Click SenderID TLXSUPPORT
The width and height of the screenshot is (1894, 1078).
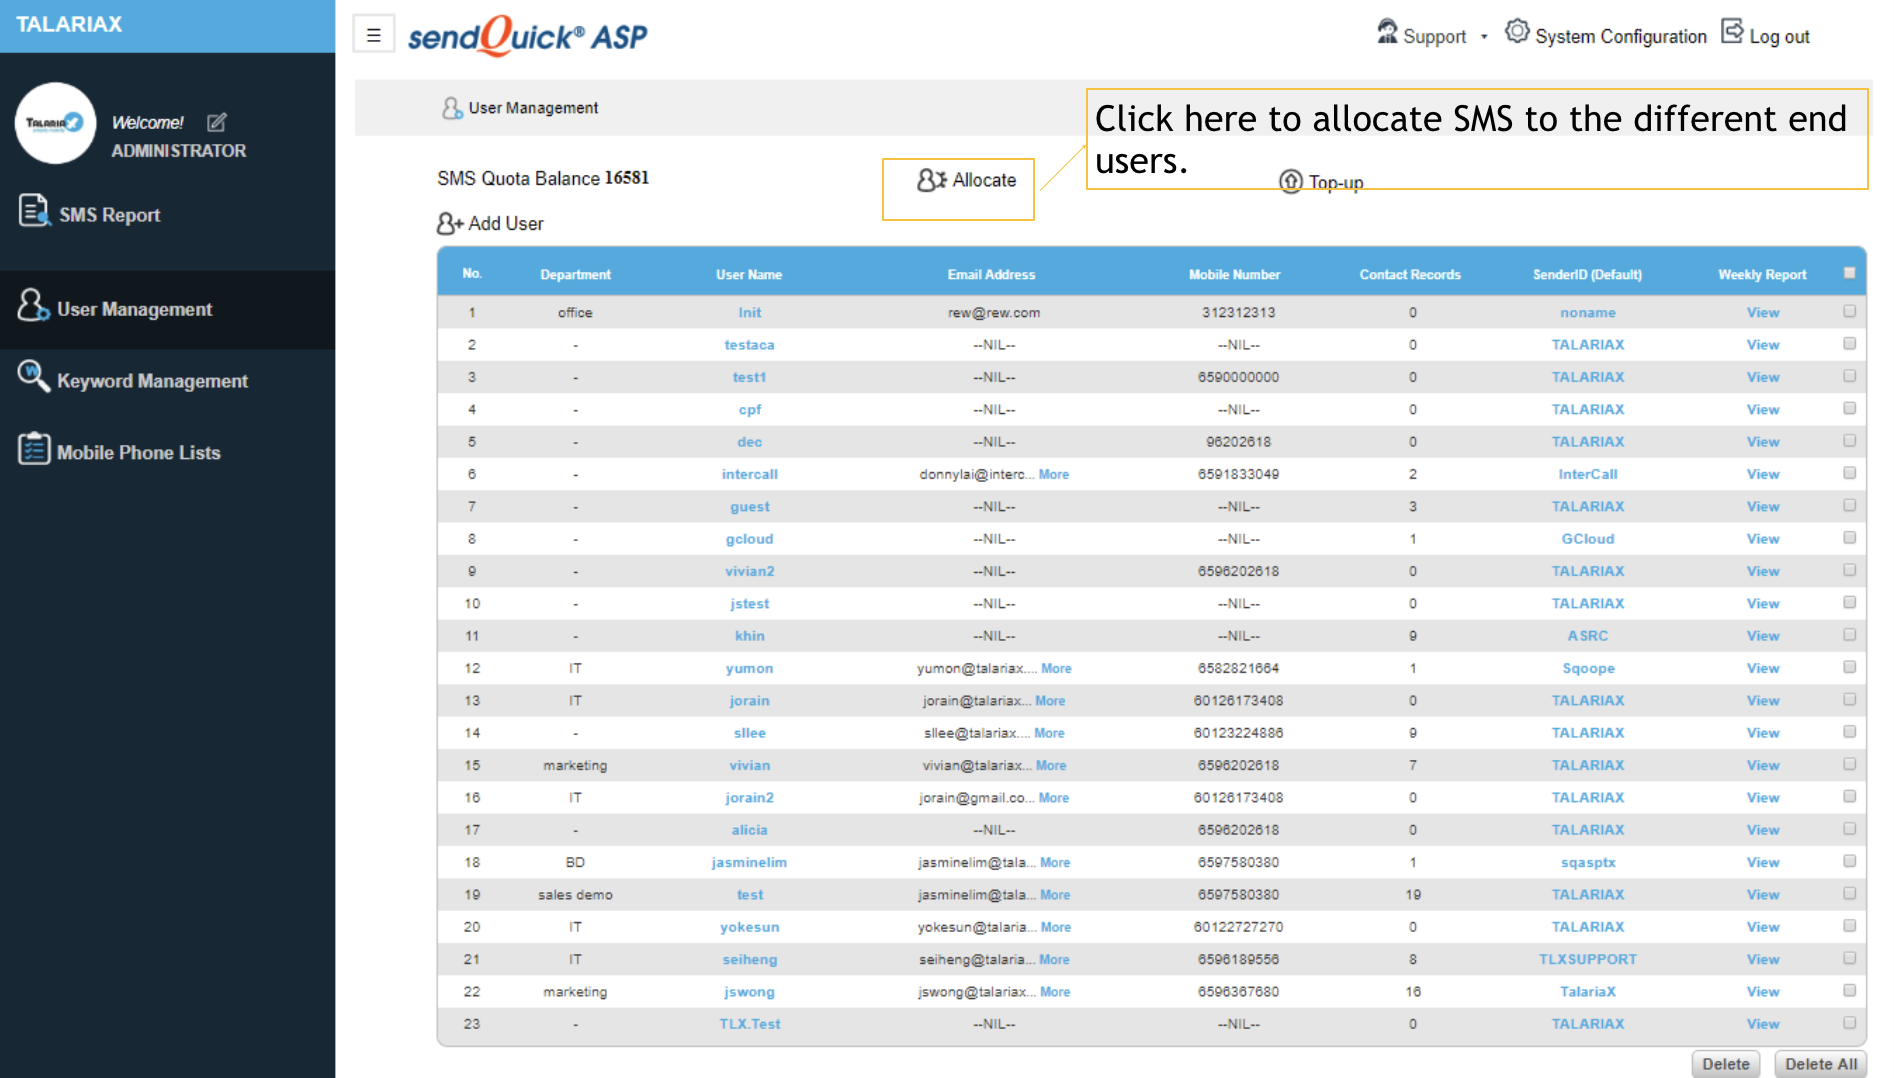click(x=1588, y=959)
